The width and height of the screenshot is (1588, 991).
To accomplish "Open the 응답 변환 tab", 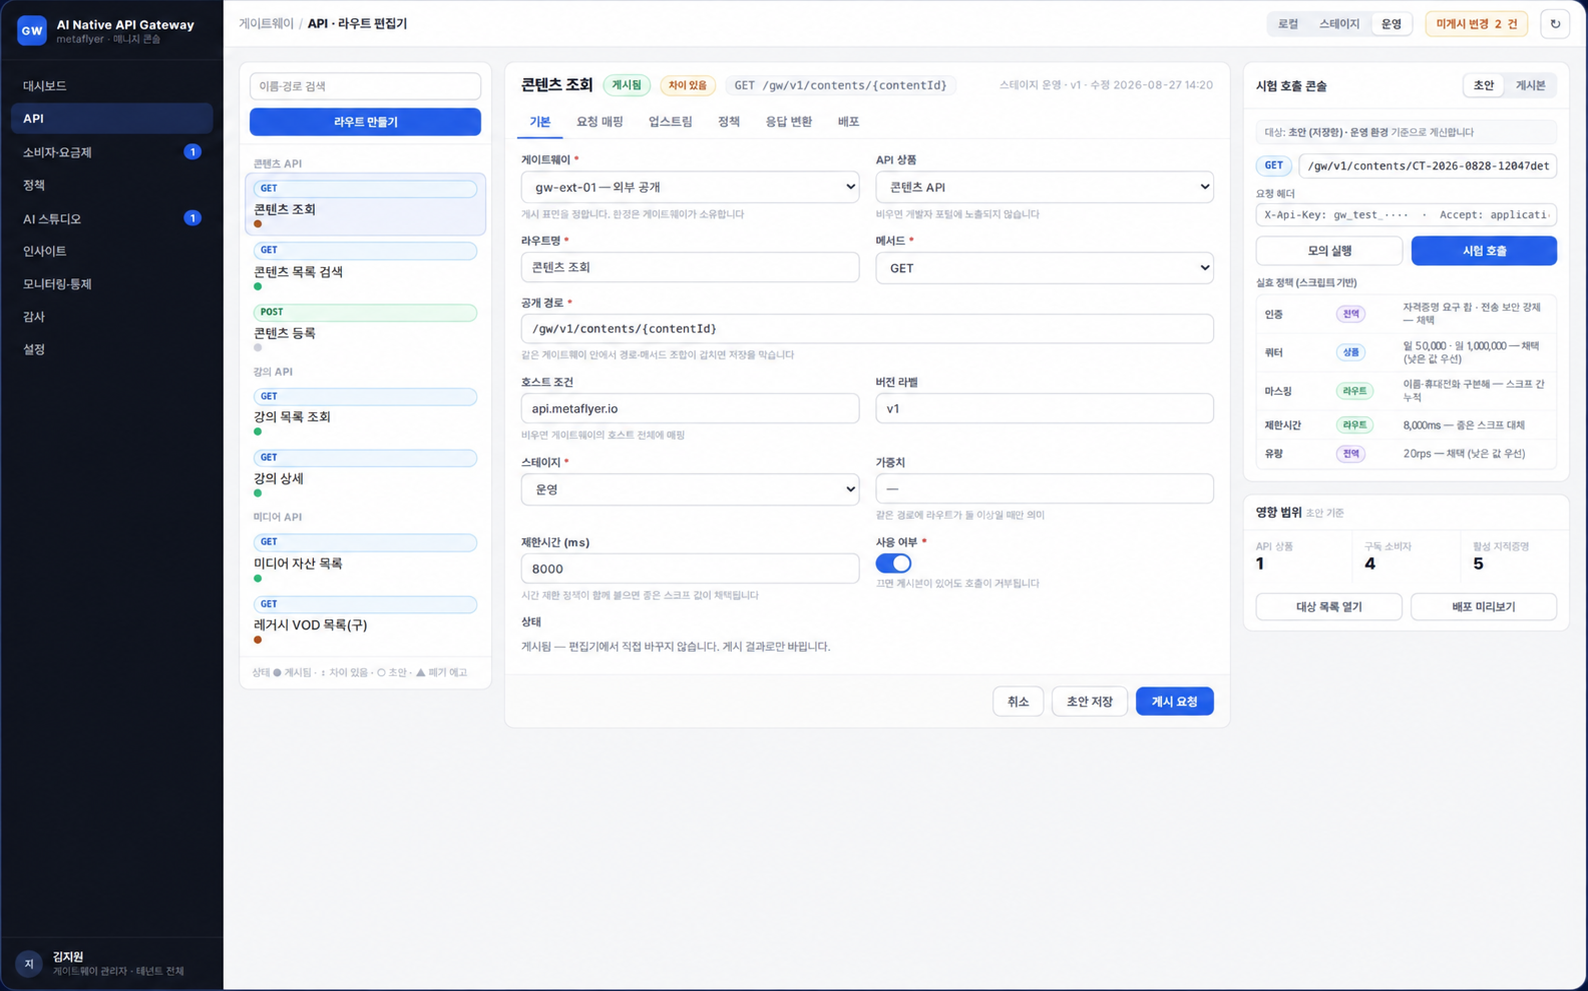I will [x=788, y=122].
